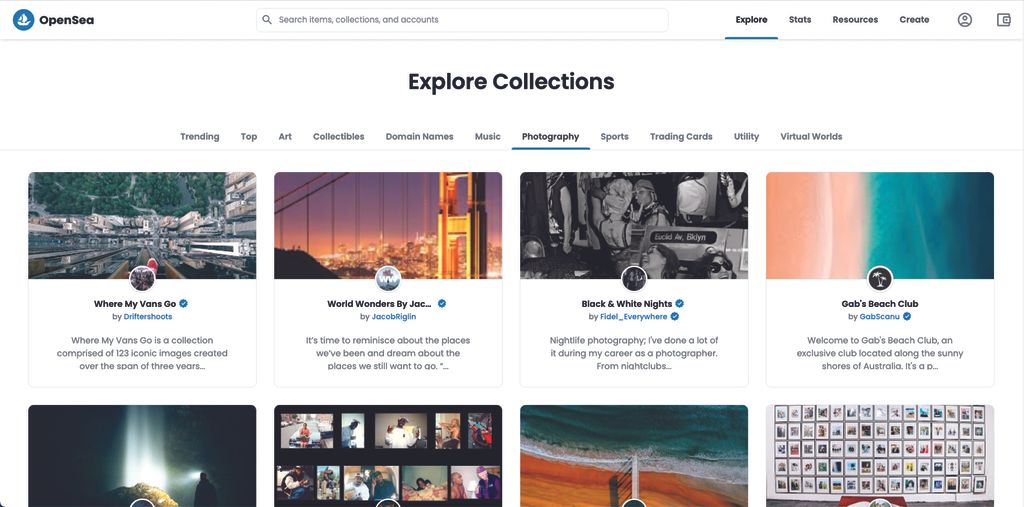Select the Domain Names tab
1024x507 pixels.
pyautogui.click(x=419, y=137)
